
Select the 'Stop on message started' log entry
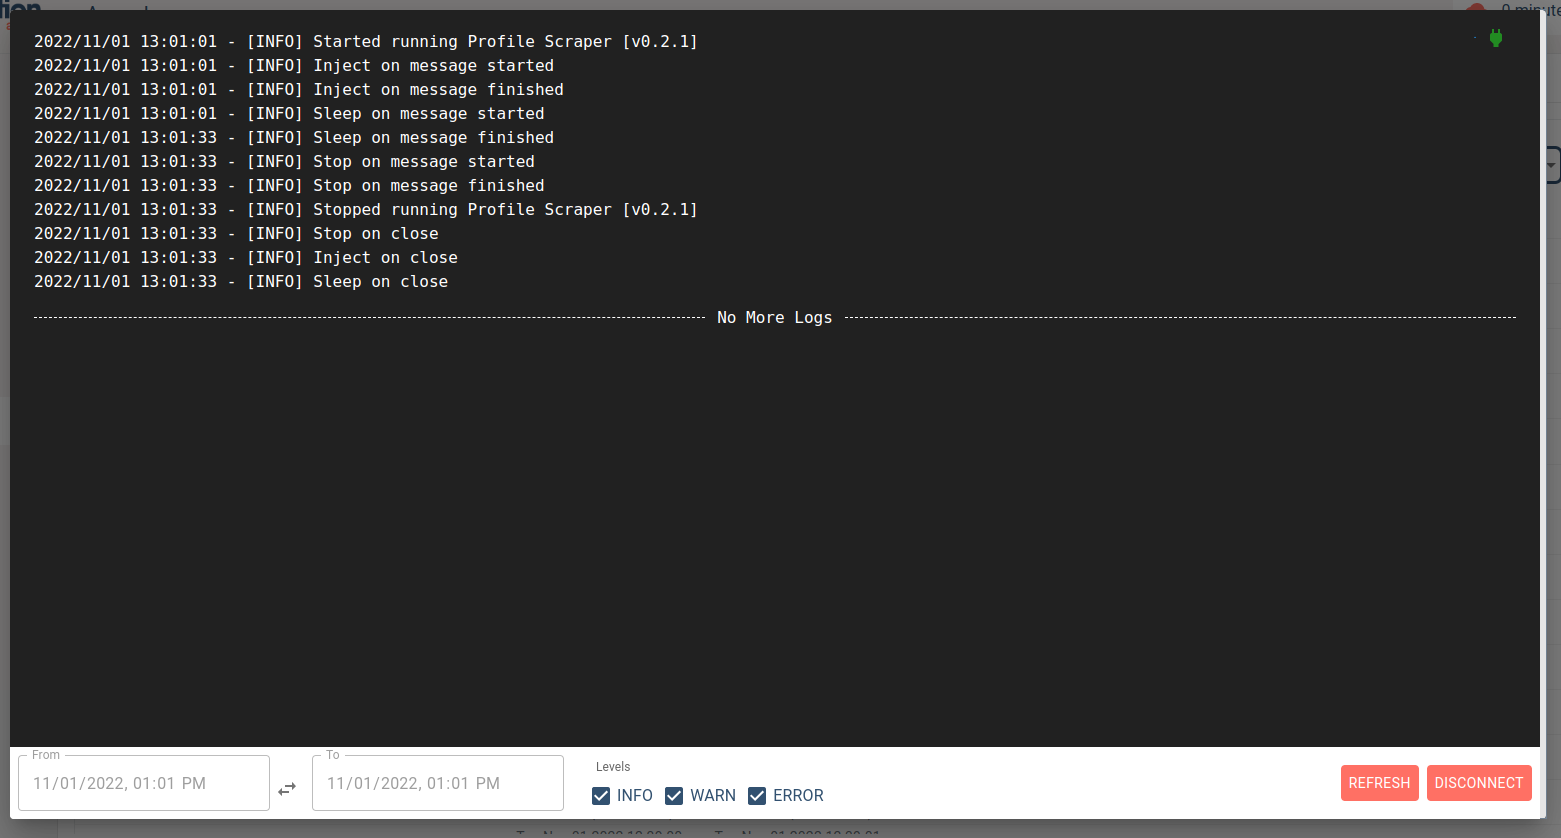[284, 162]
